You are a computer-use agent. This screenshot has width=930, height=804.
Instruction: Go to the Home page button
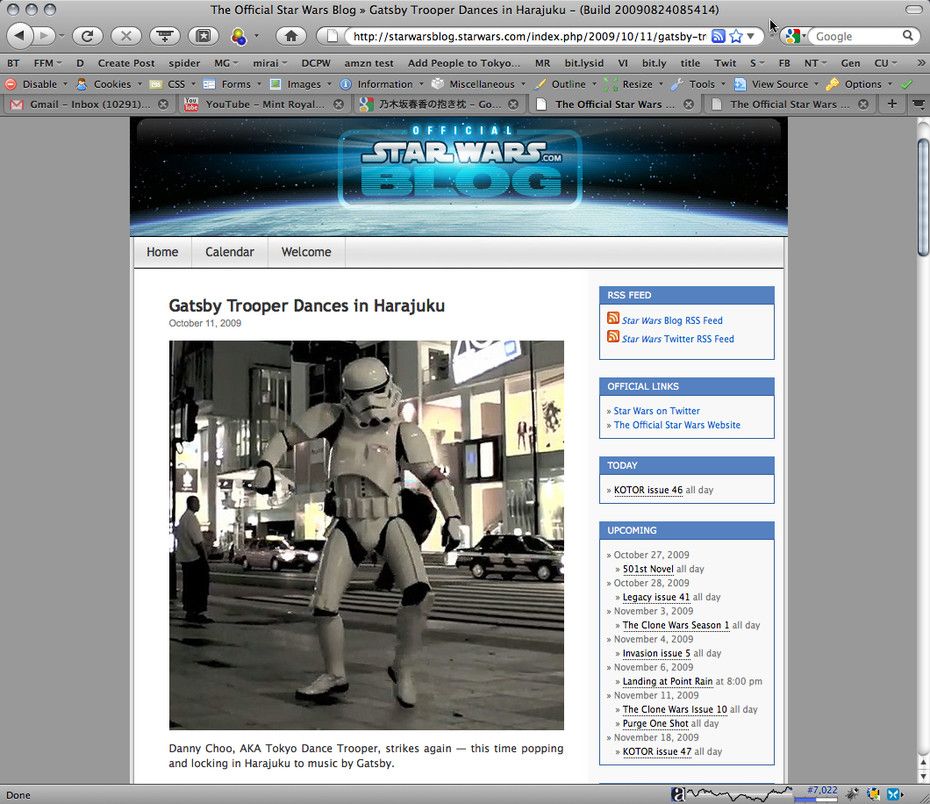click(x=291, y=36)
